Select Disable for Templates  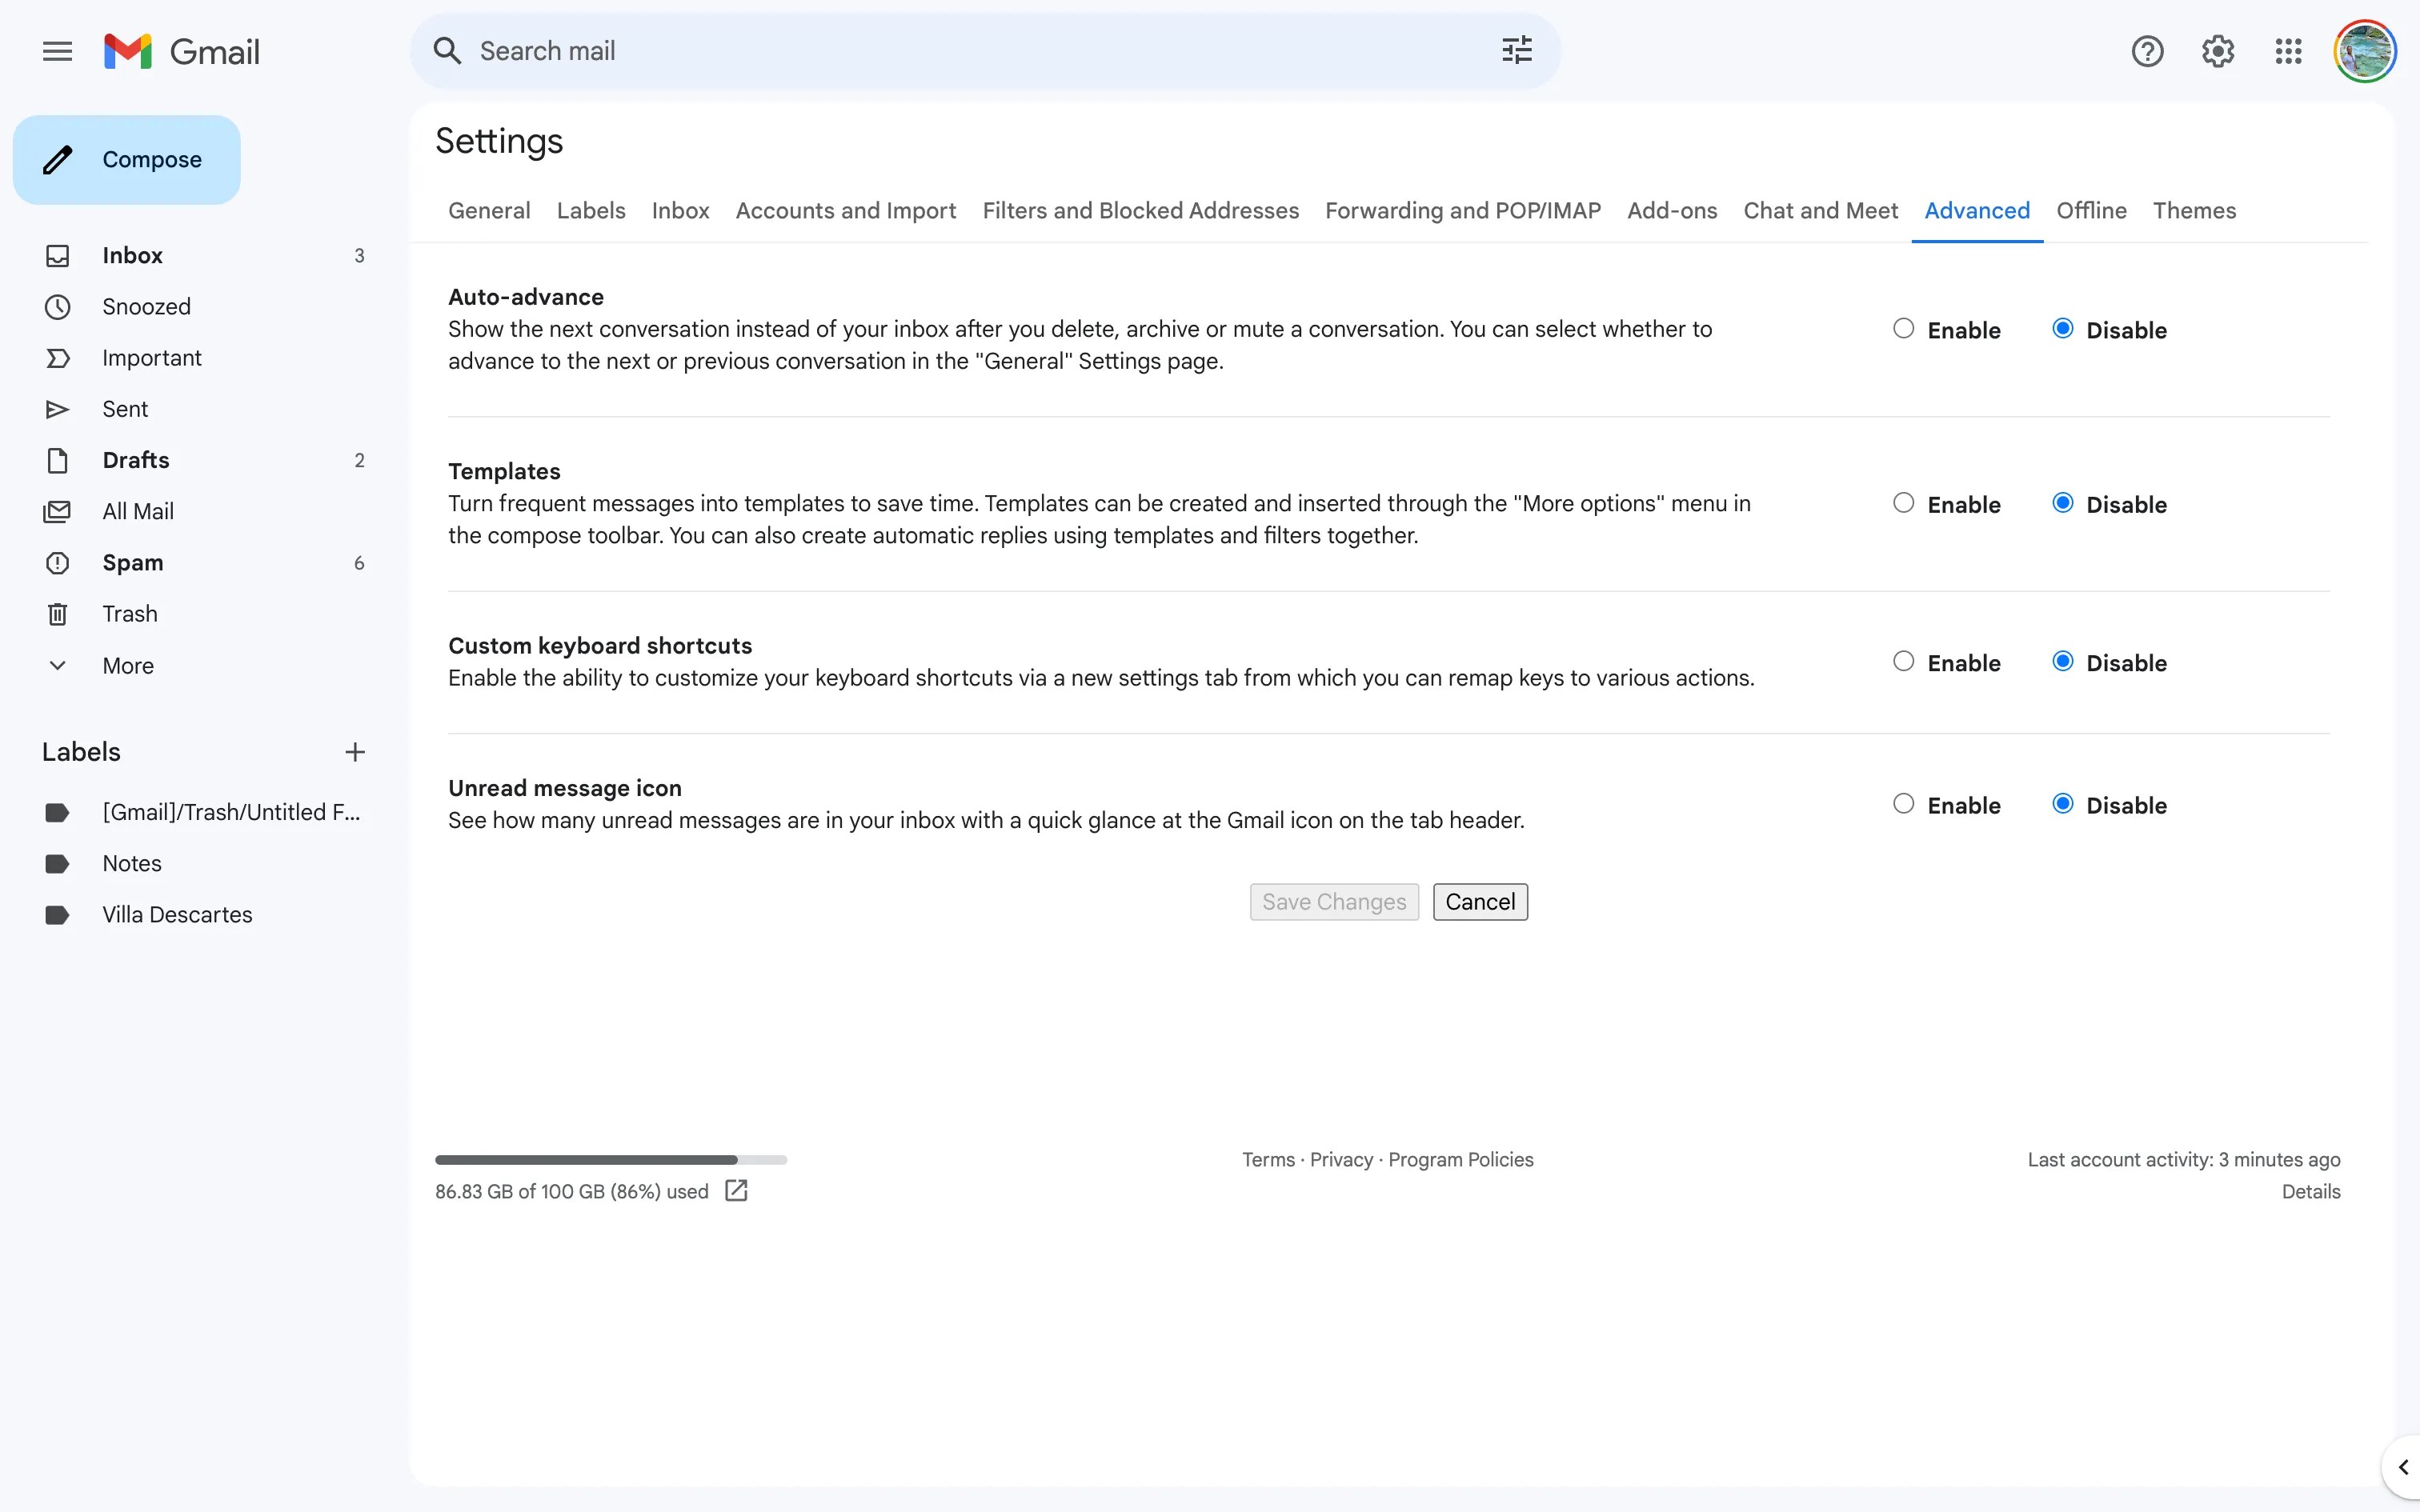pos(2062,503)
